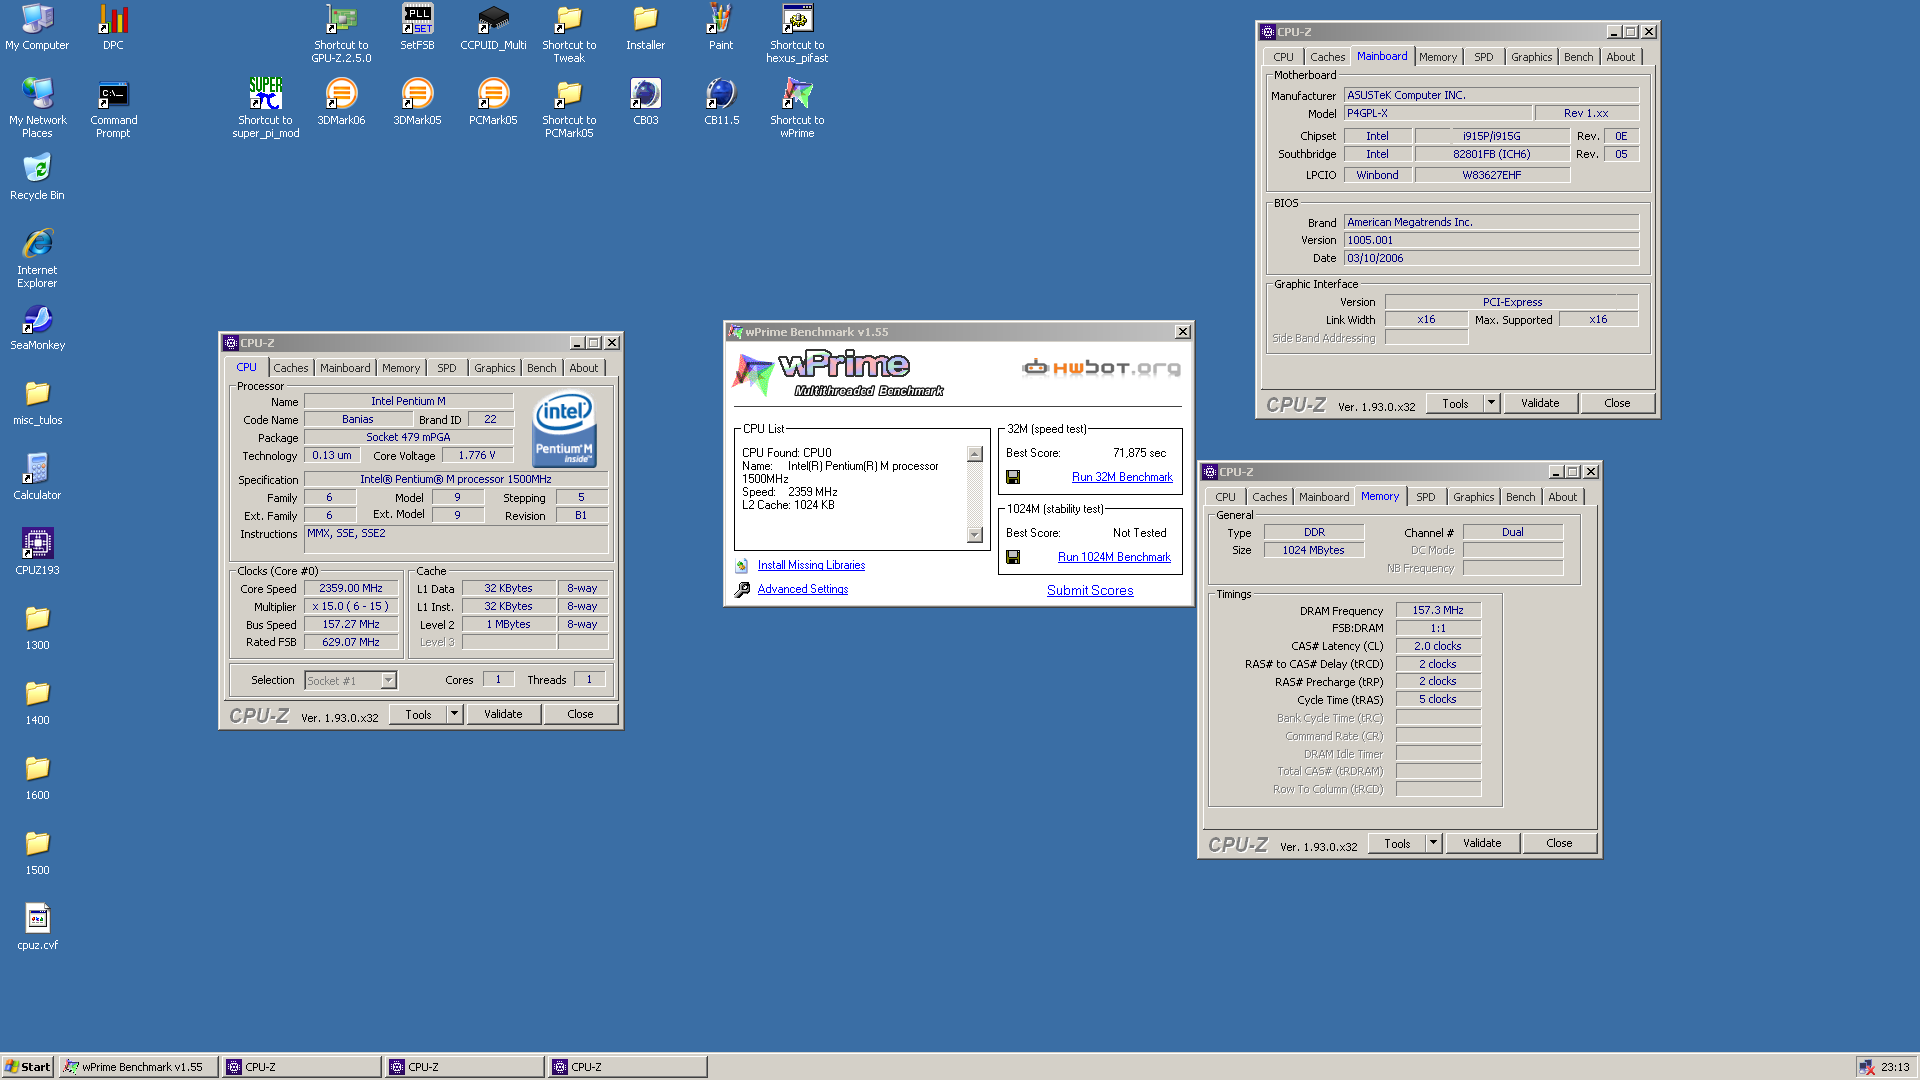Open Shortcut to Tweak folder
The image size is (1920, 1080).
point(569,33)
